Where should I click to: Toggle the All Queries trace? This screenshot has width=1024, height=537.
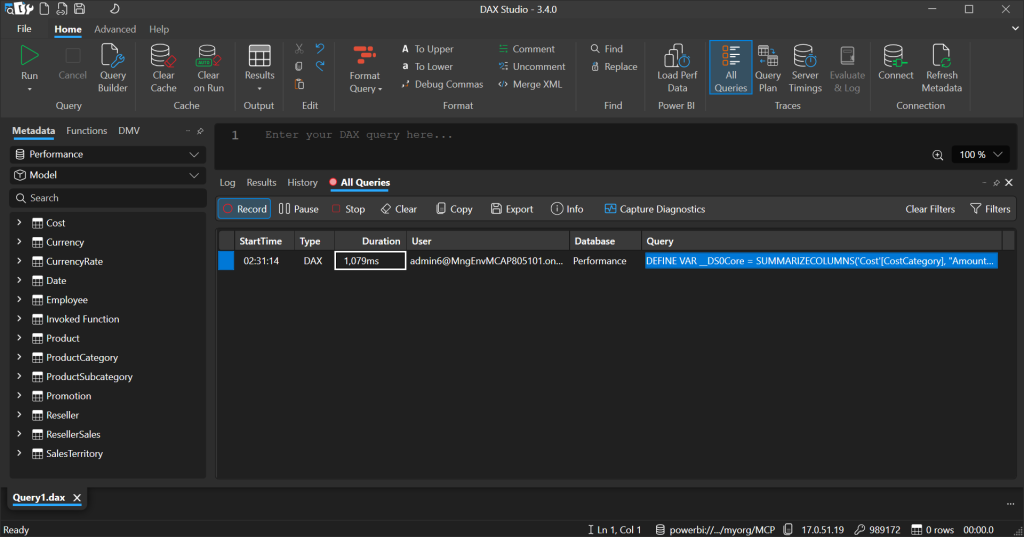[x=730, y=67]
